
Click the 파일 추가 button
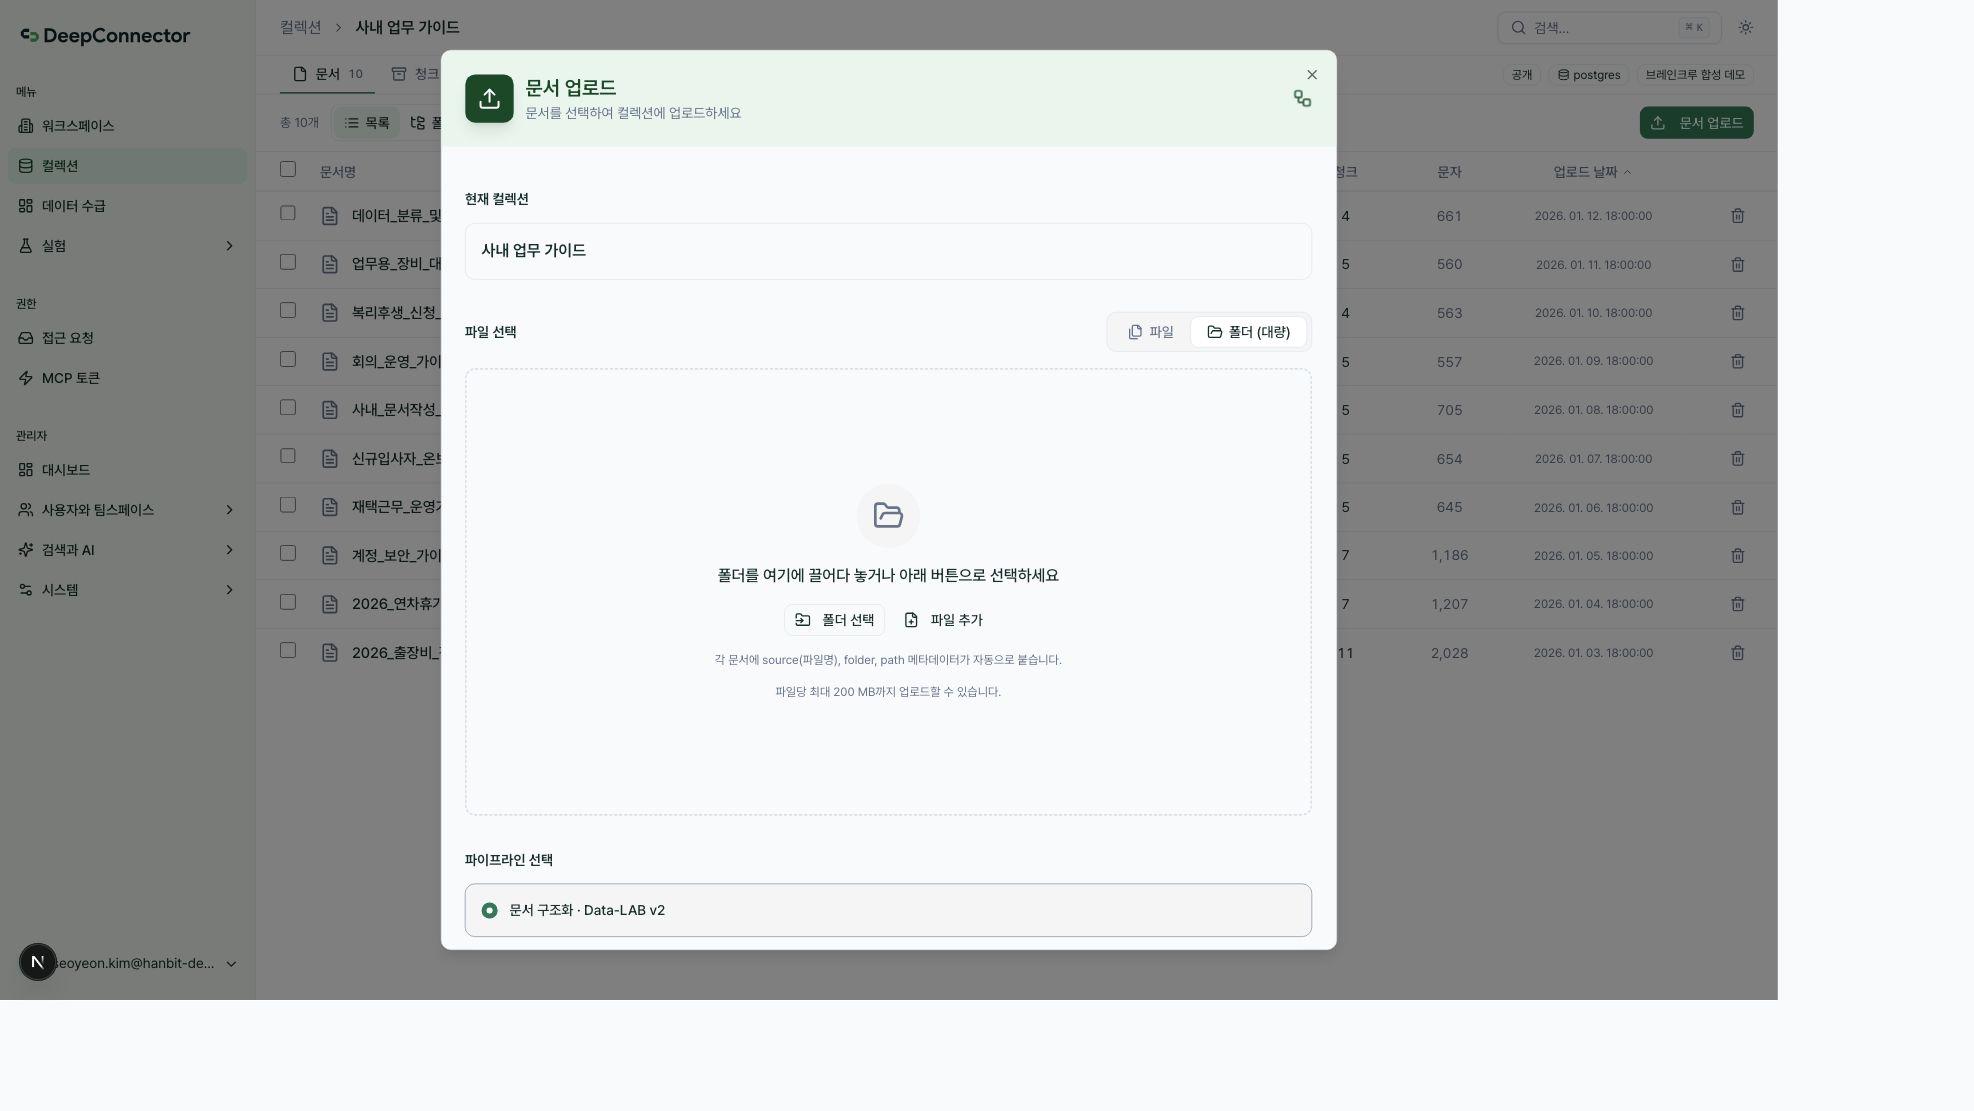pyautogui.click(x=943, y=620)
